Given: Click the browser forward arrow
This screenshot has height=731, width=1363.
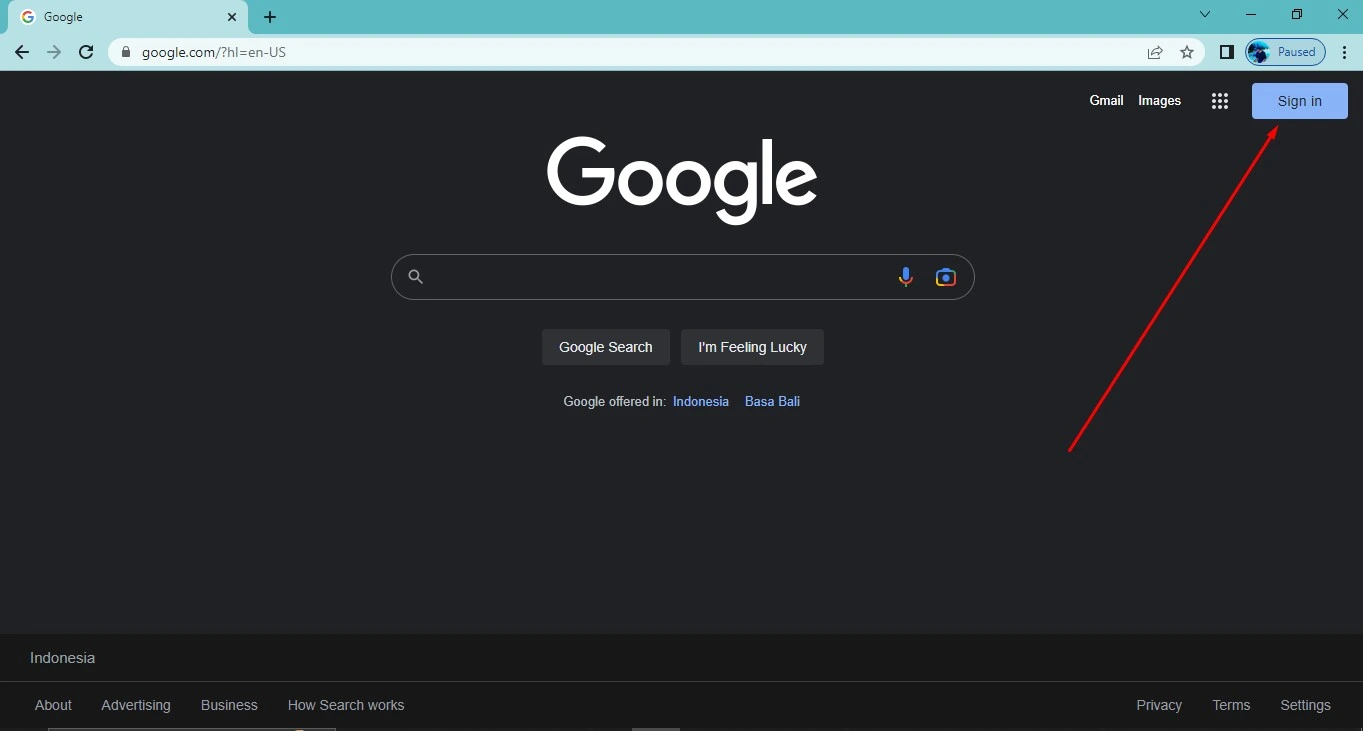Looking at the screenshot, I should tap(54, 52).
